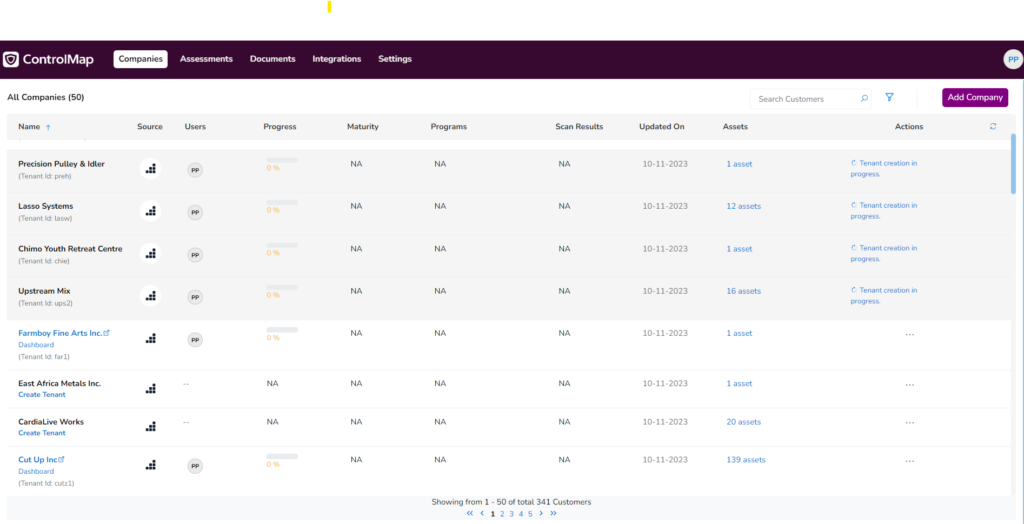Open actions menu for CardiaLive Works
Viewport: 1024px width, 524px height.
point(910,423)
